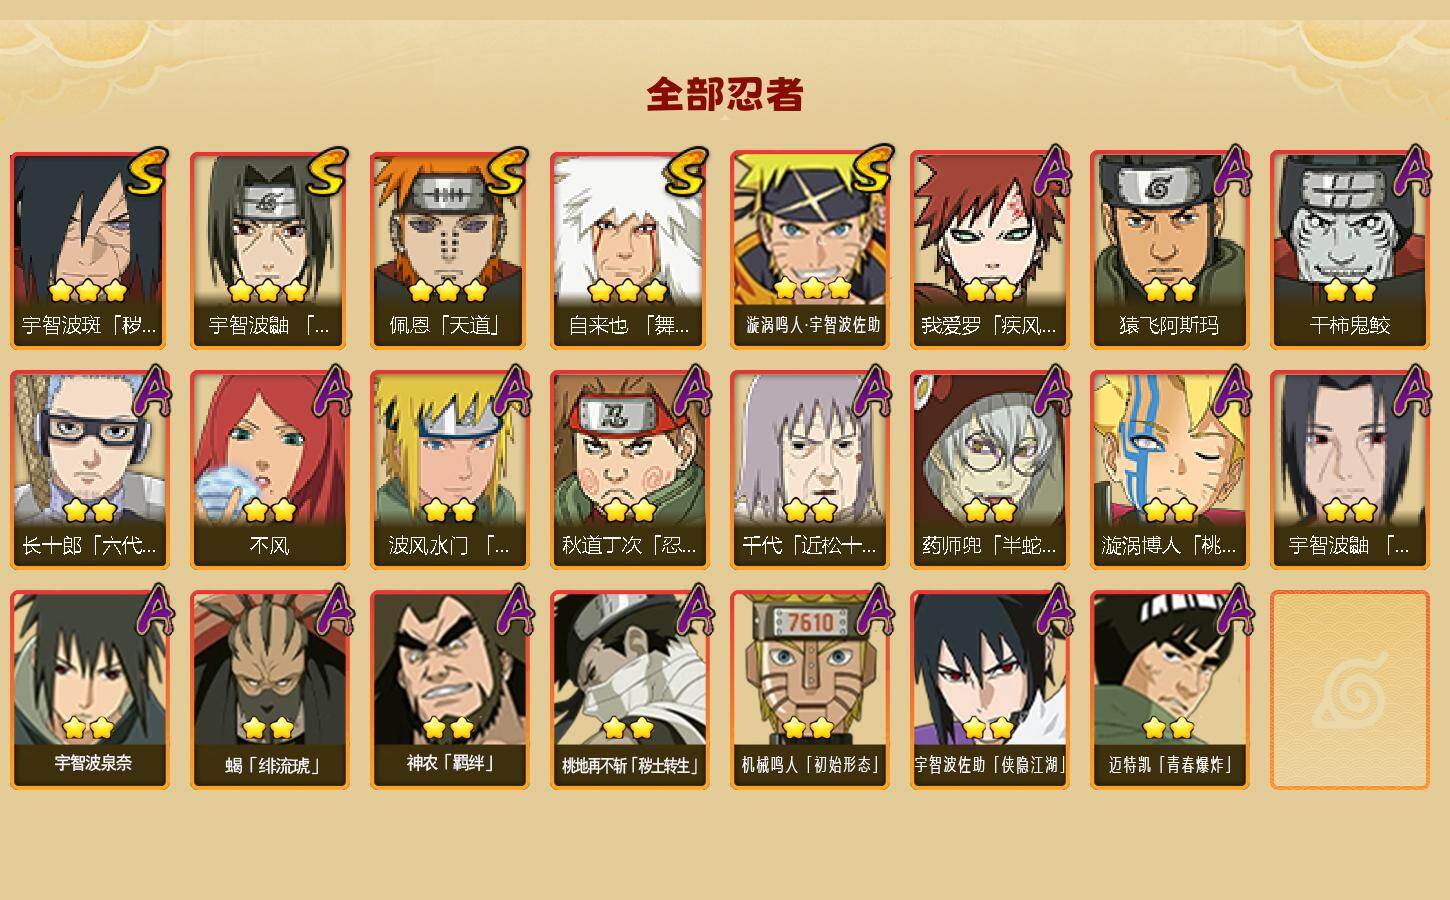Select the 猿飞阿斯玛 card
1450x900 pixels.
pos(1169,250)
